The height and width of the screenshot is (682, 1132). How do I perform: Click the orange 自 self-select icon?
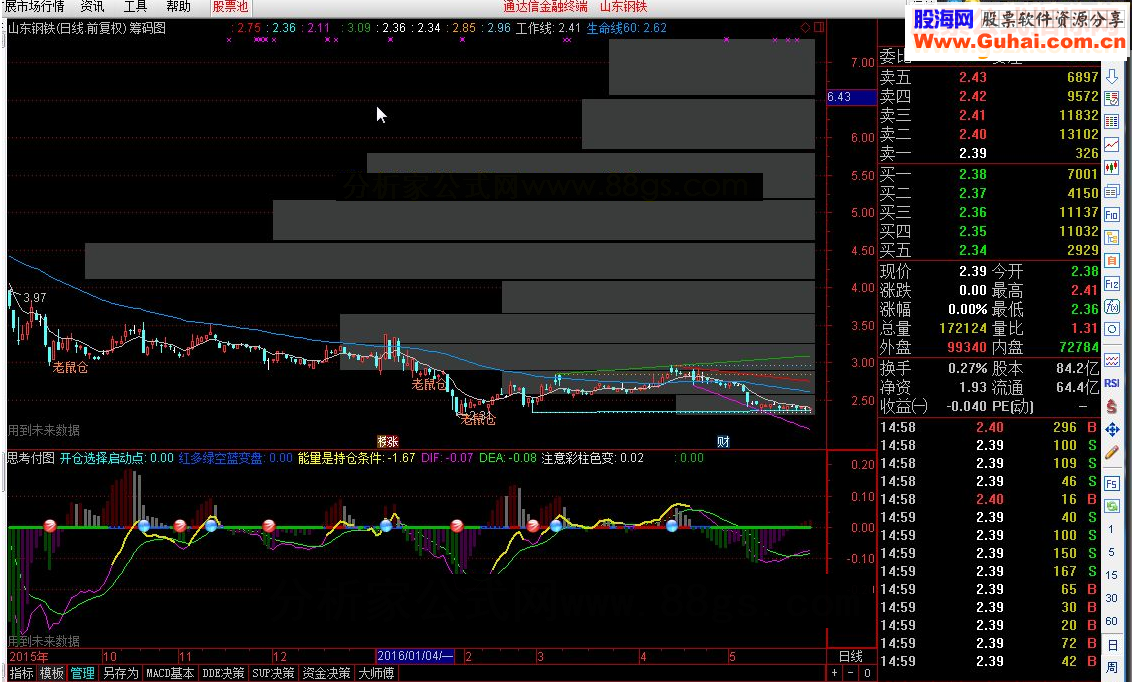(x=1112, y=261)
